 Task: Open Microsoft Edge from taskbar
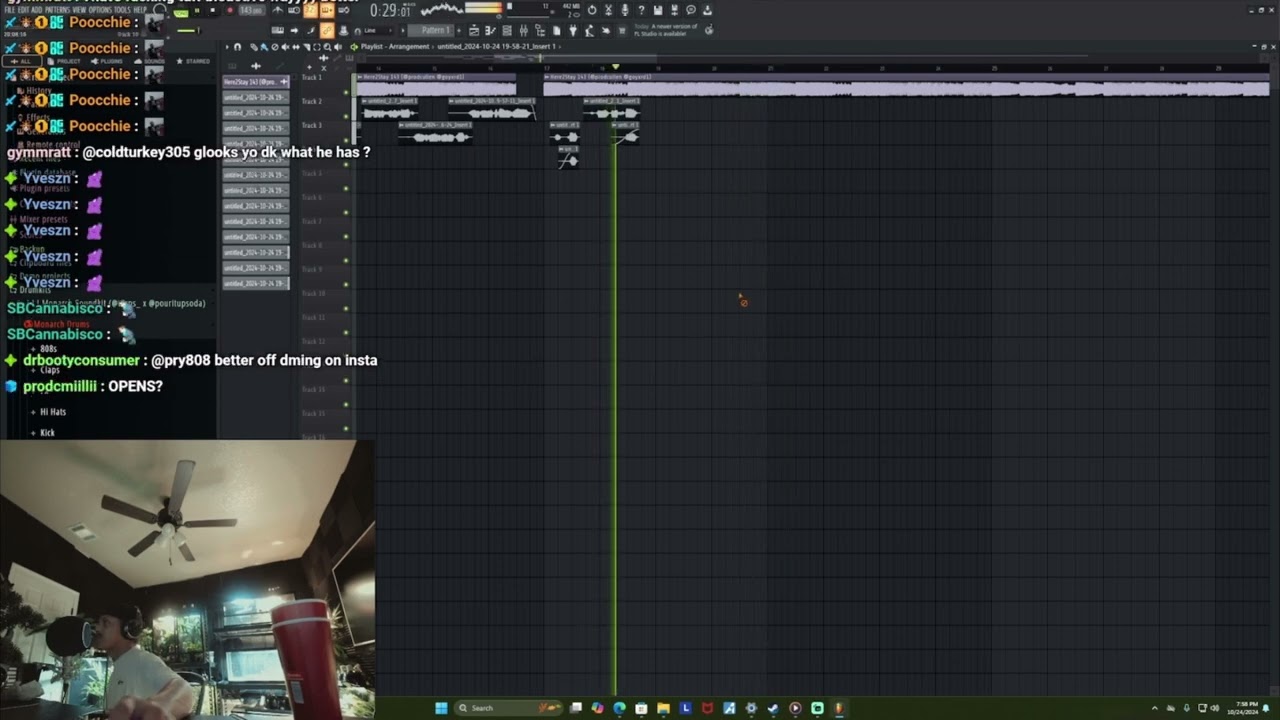pos(619,708)
